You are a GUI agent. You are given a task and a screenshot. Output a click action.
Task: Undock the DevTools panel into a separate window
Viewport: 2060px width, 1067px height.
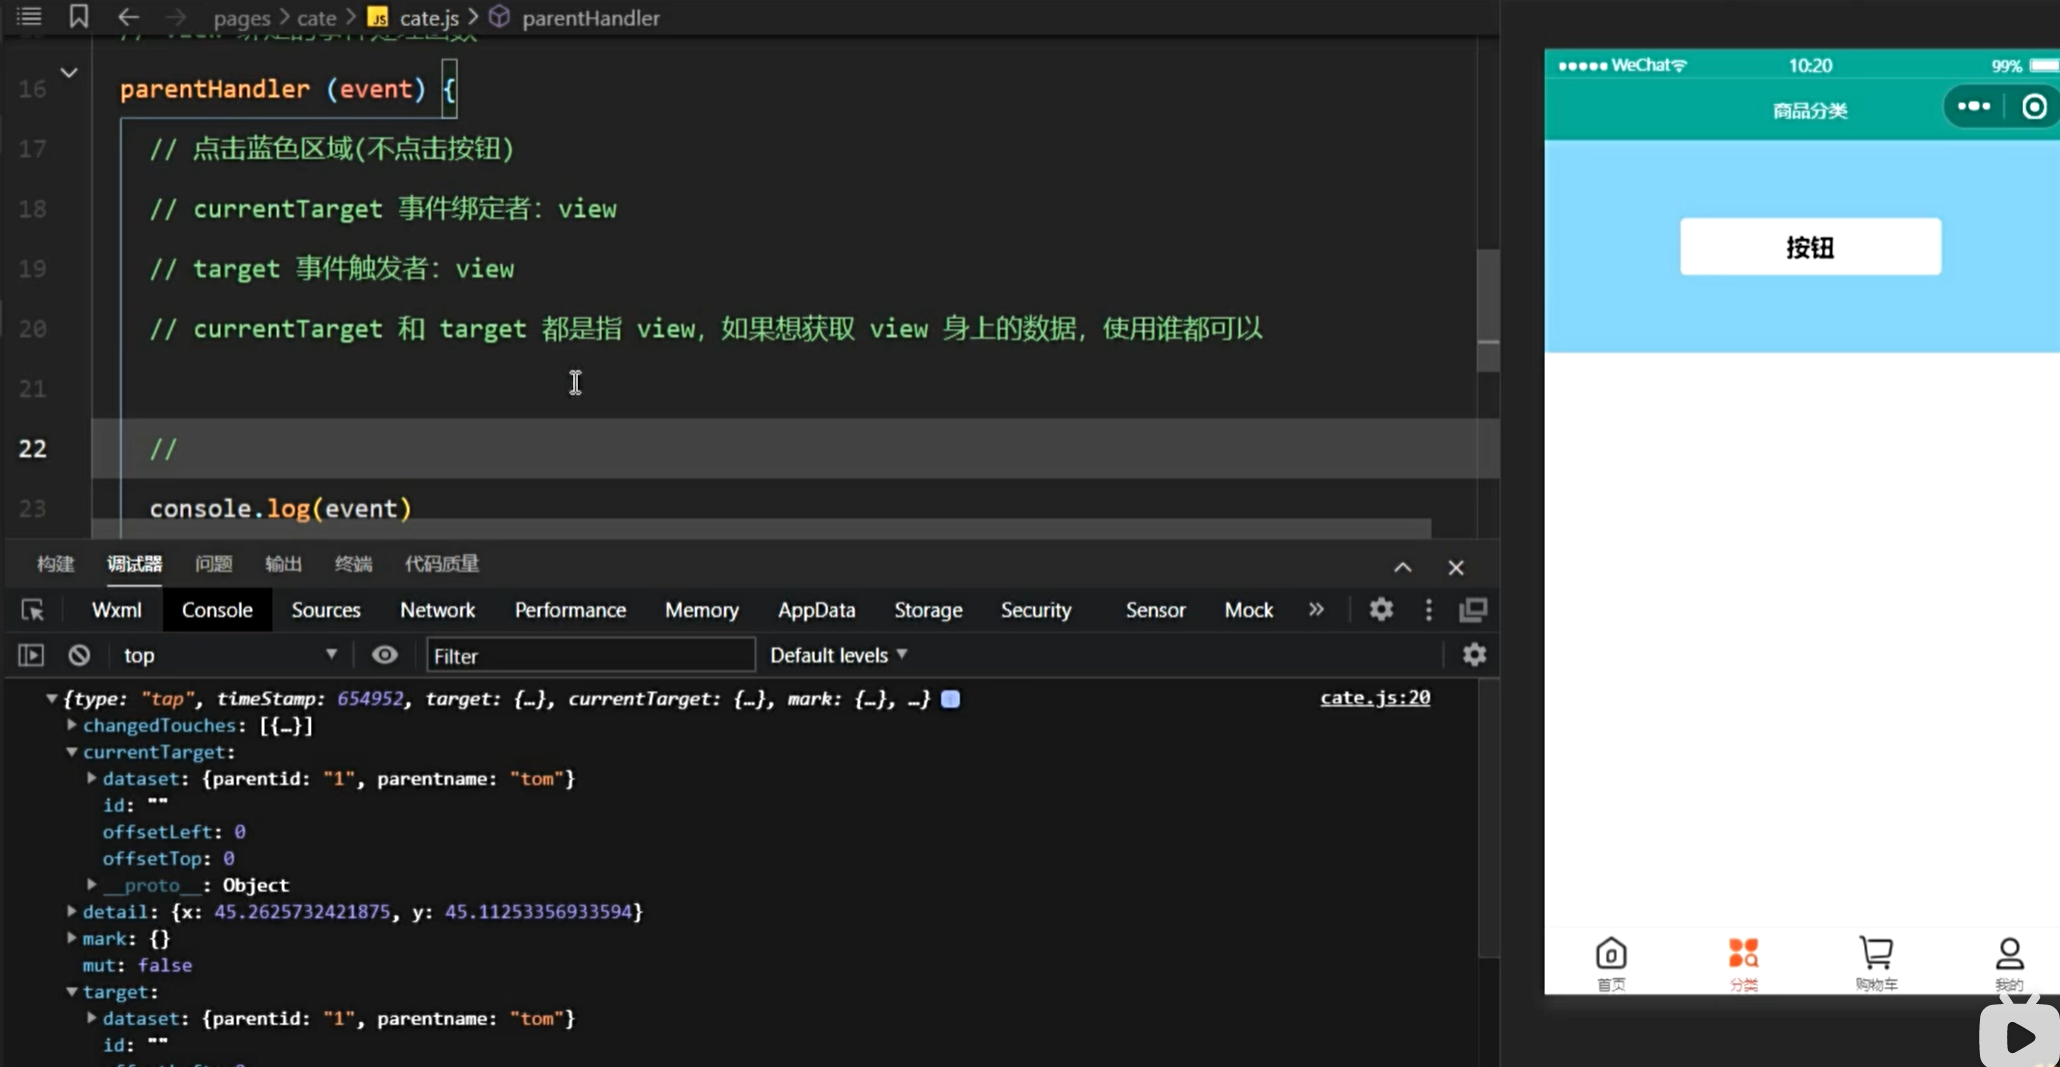point(1473,610)
